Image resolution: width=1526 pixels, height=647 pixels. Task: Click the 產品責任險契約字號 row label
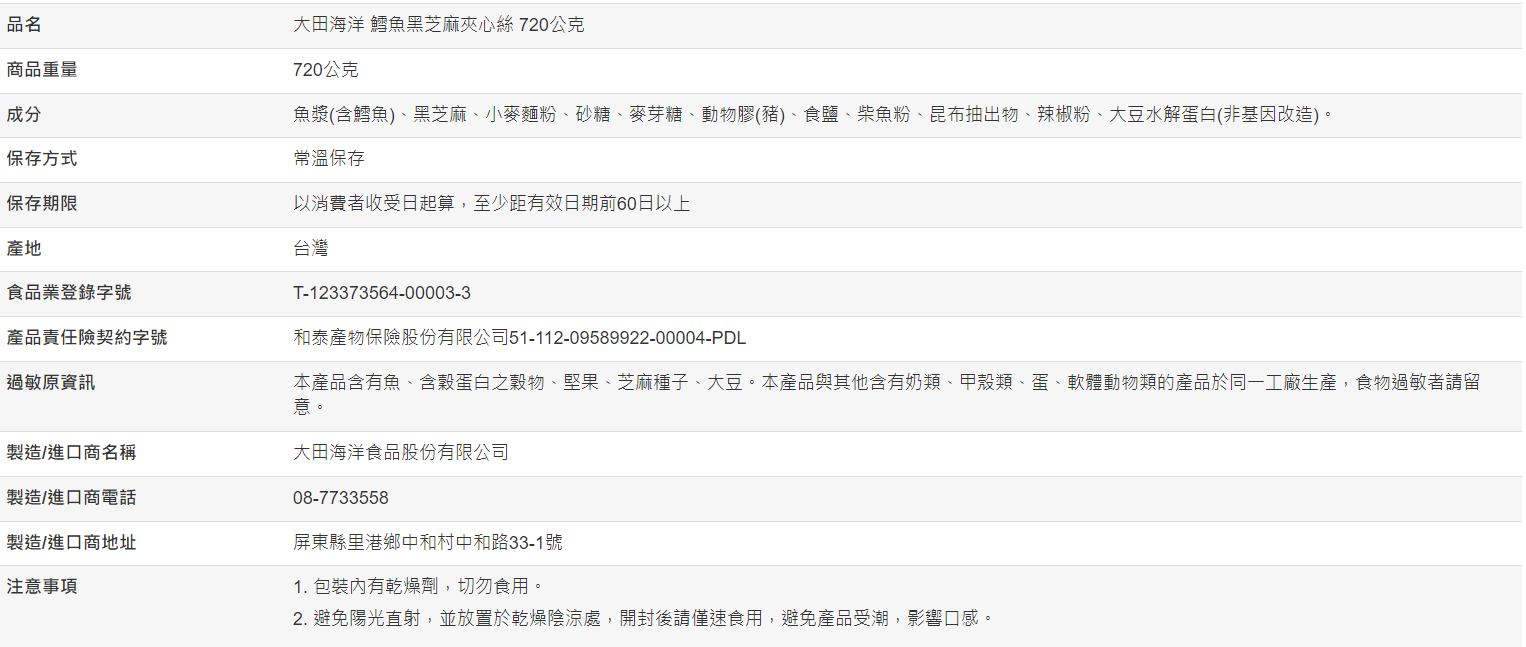point(87,338)
